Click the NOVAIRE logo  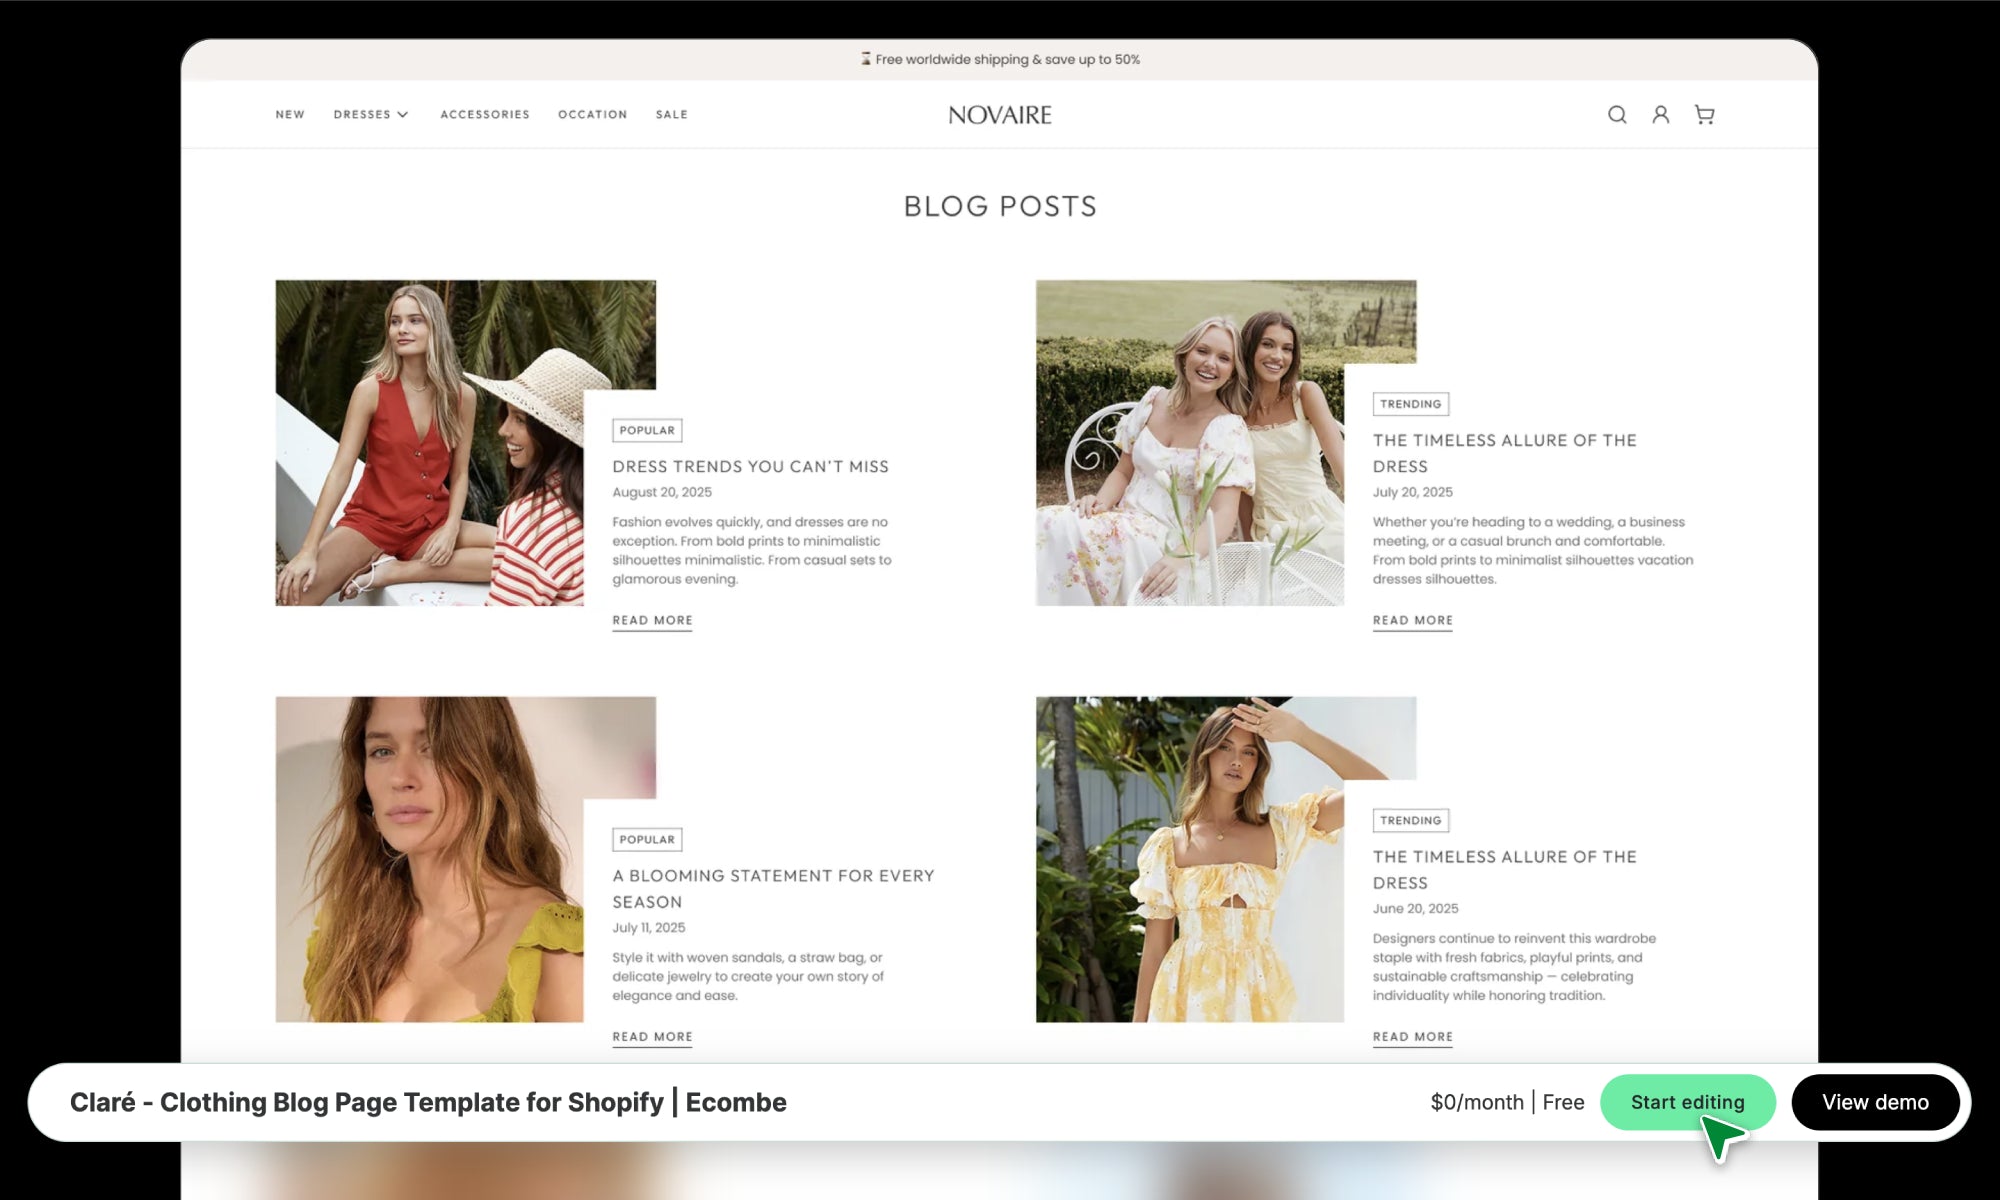click(999, 115)
